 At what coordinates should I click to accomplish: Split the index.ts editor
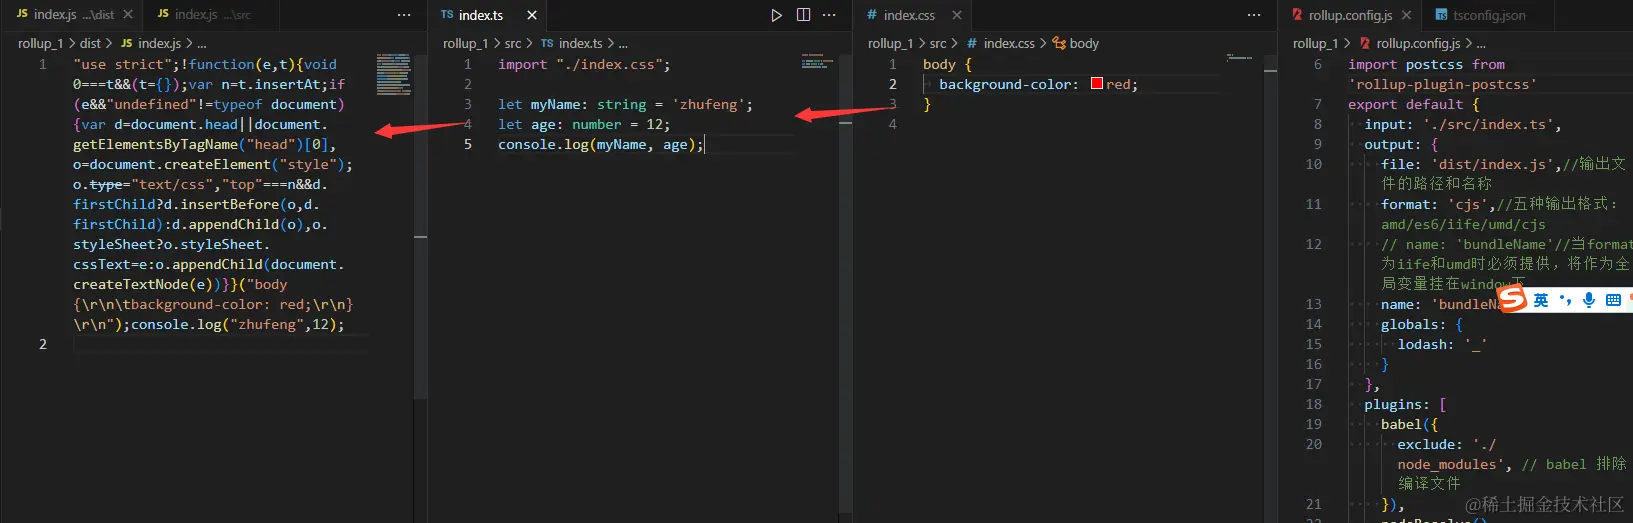pyautogui.click(x=803, y=15)
